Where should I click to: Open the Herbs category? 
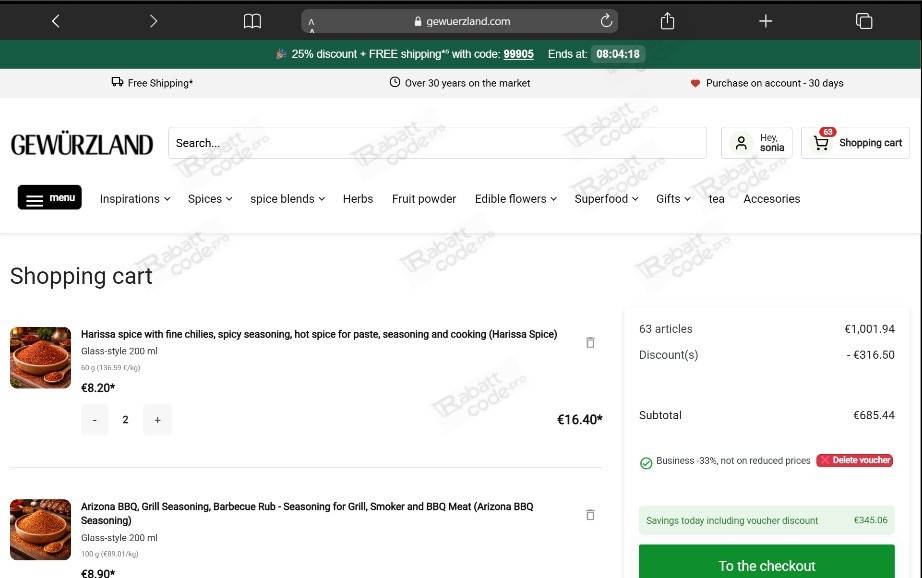coord(358,199)
